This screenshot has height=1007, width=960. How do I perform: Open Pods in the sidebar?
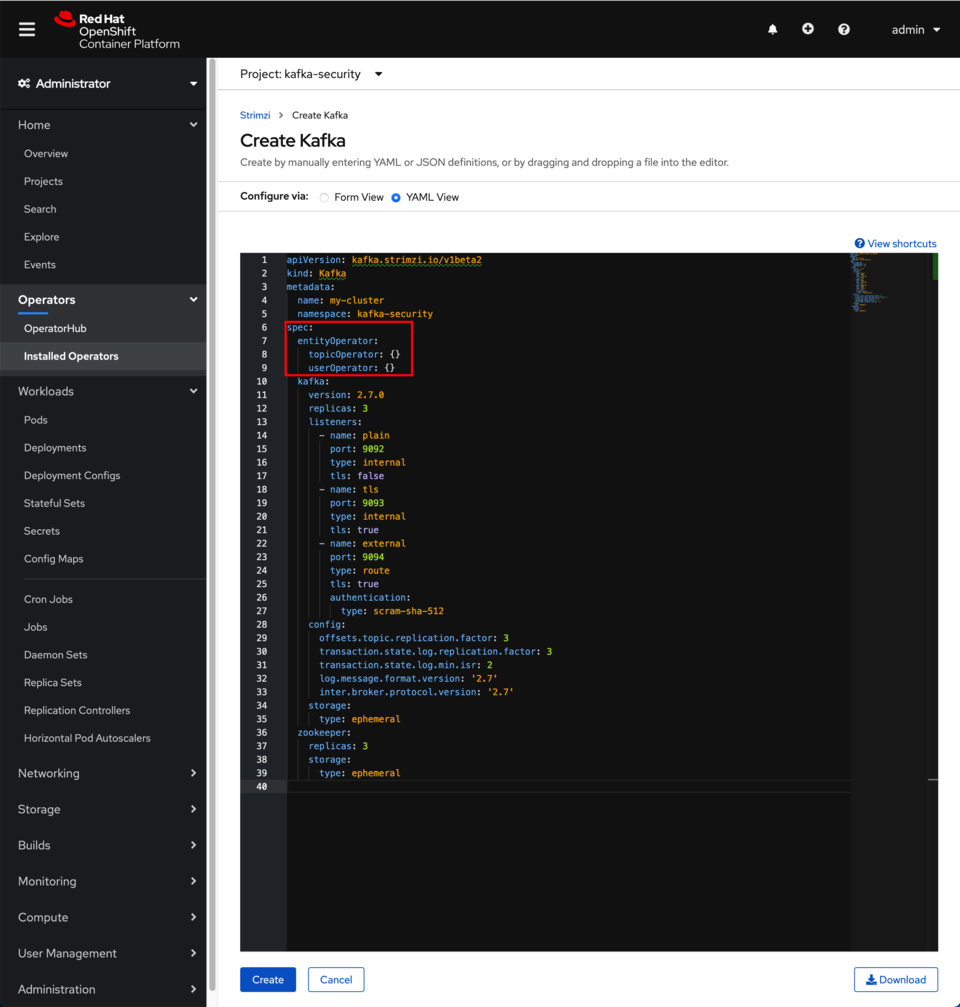click(35, 419)
